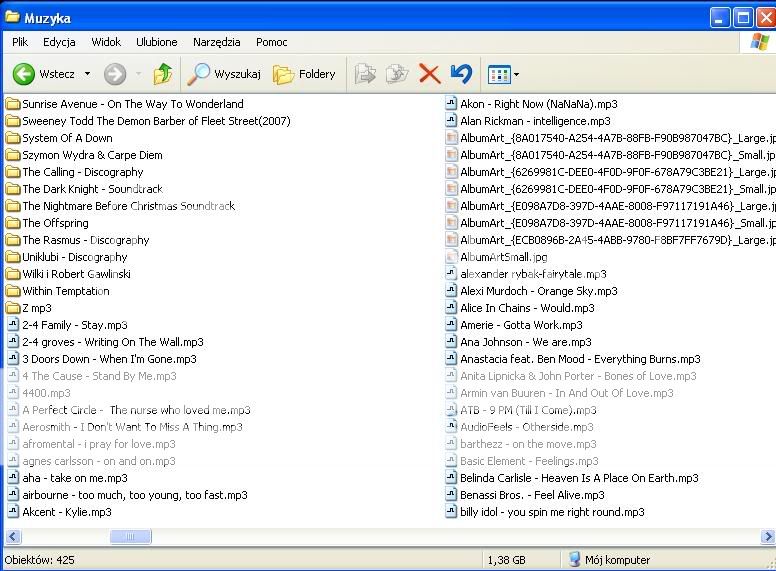
Task: Select the Within Temptation folder
Action: tap(65, 291)
